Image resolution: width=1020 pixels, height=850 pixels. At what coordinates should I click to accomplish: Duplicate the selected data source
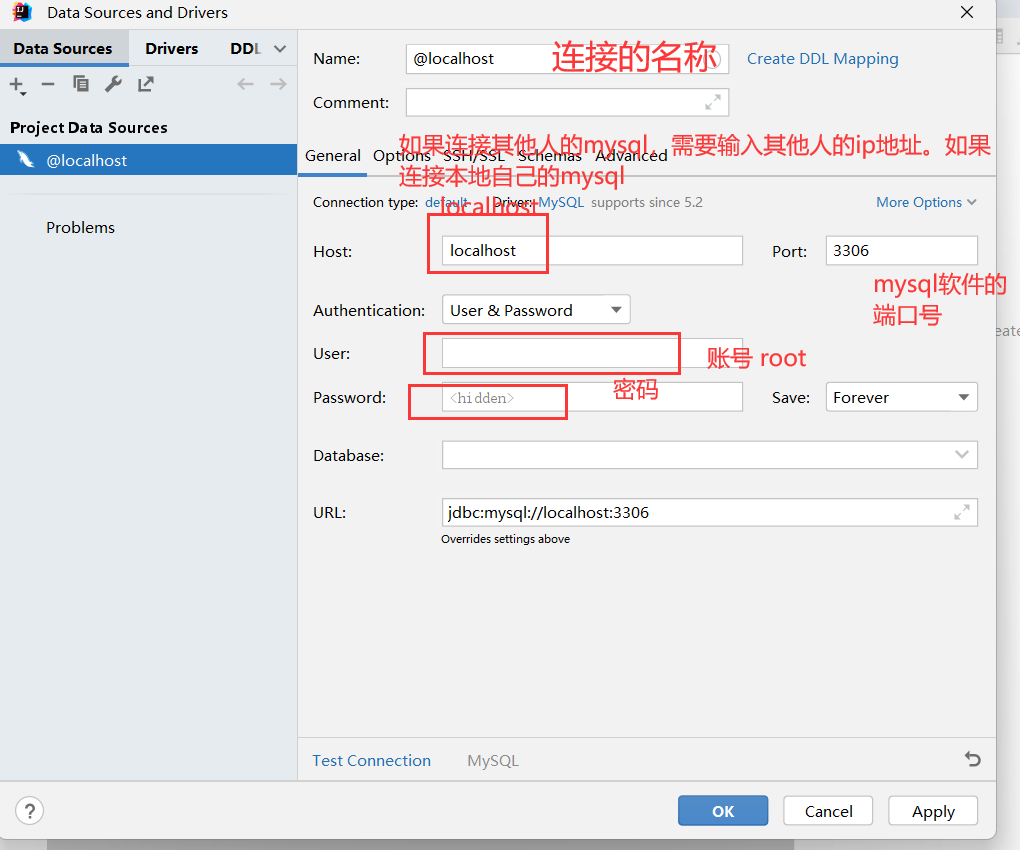(81, 84)
